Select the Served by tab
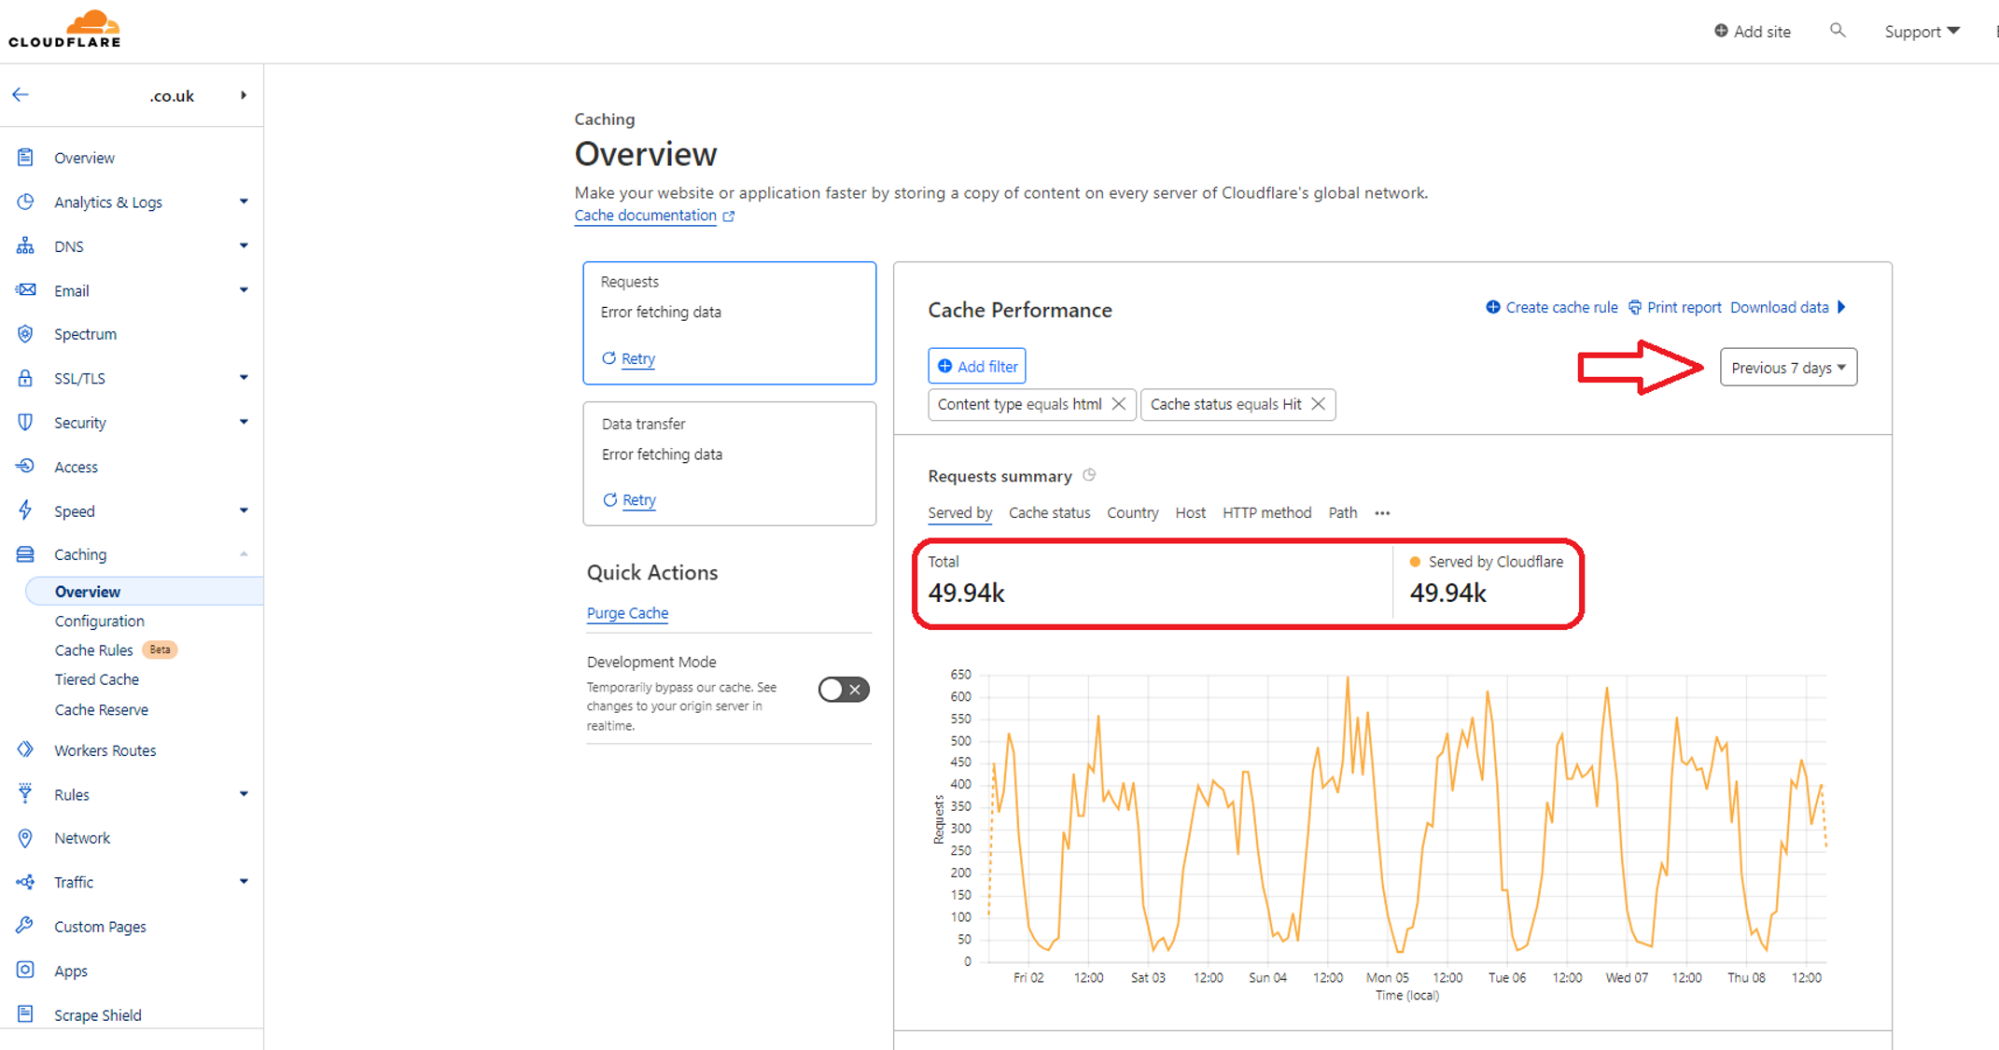 click(959, 512)
